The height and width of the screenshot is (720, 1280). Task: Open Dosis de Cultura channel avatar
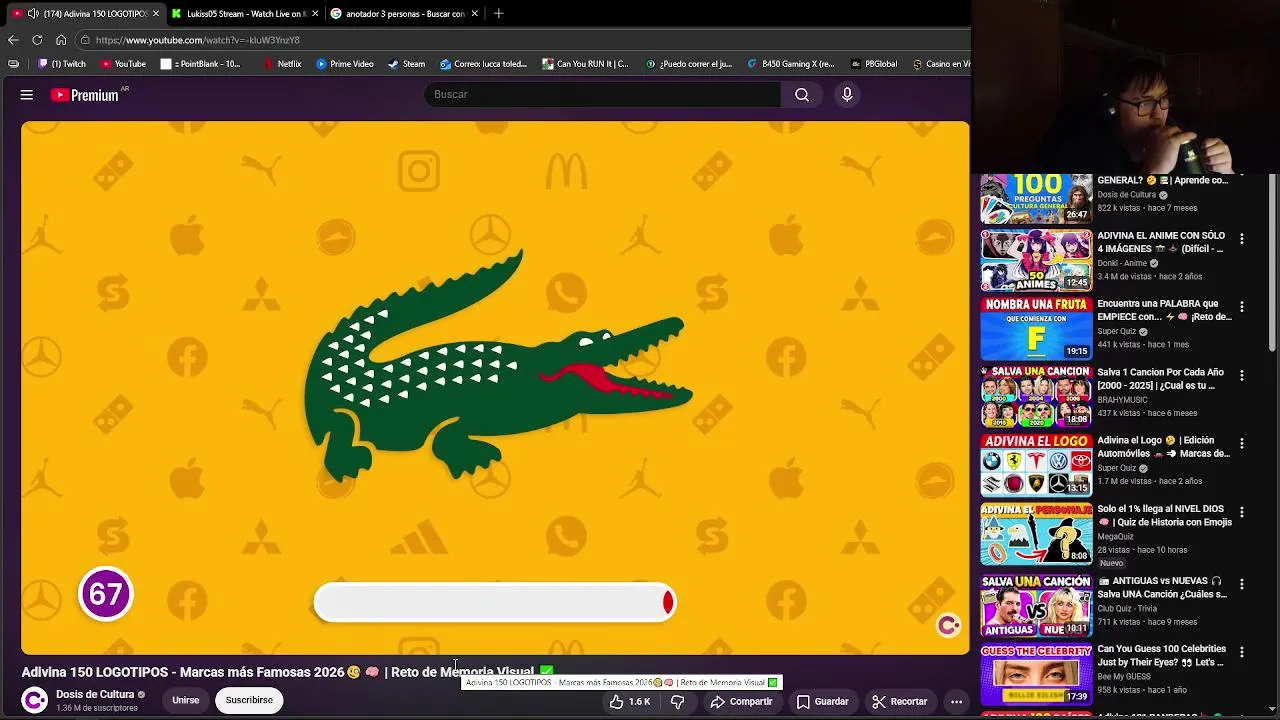pos(35,700)
